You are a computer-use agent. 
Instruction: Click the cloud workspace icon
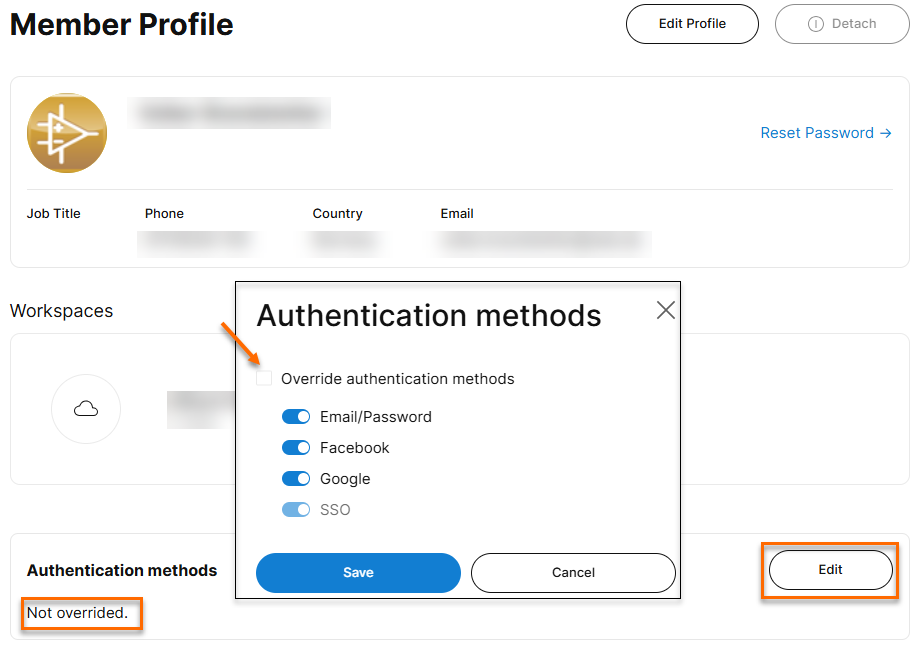pyautogui.click(x=86, y=408)
